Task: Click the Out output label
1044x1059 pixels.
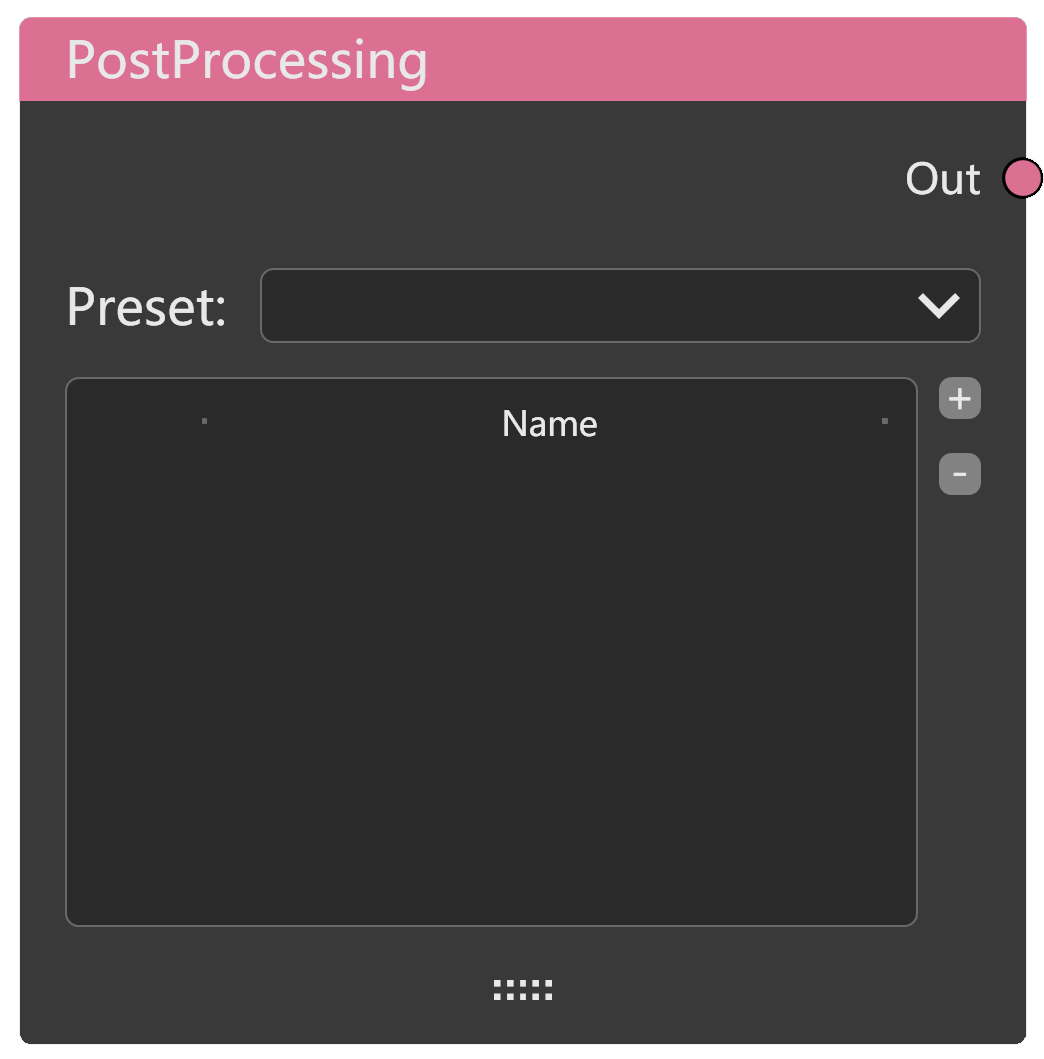Action: pyautogui.click(x=942, y=179)
